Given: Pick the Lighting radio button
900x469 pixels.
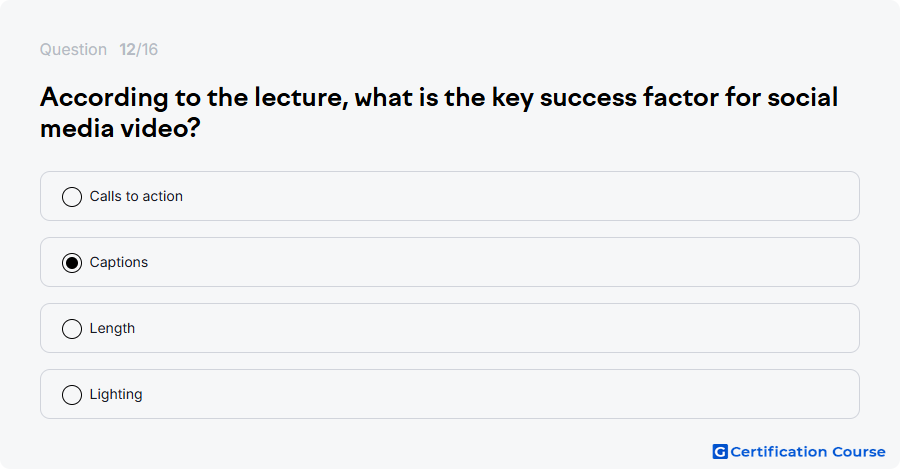Looking at the screenshot, I should click(72, 395).
